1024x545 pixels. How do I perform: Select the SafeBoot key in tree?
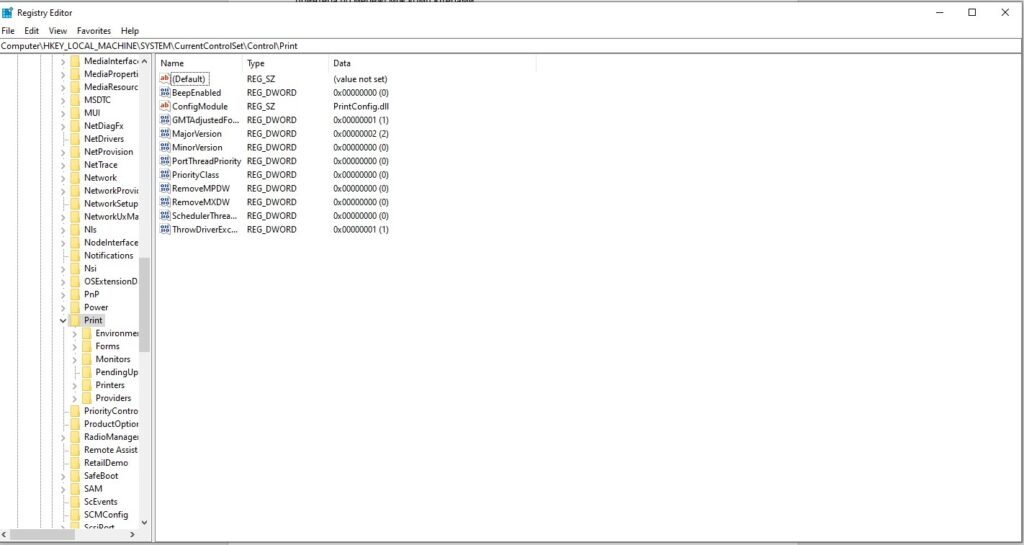101,476
